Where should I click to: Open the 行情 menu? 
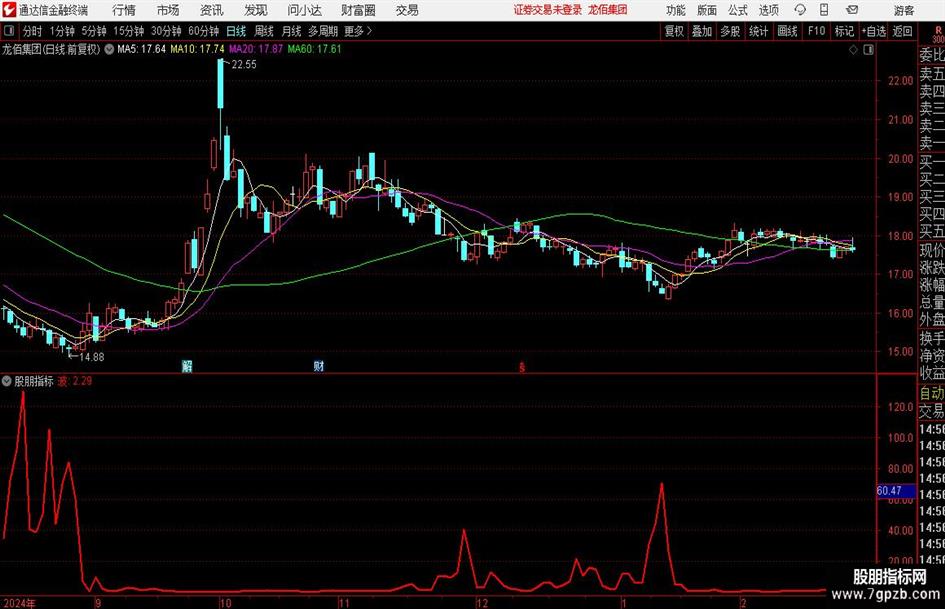click(x=124, y=10)
